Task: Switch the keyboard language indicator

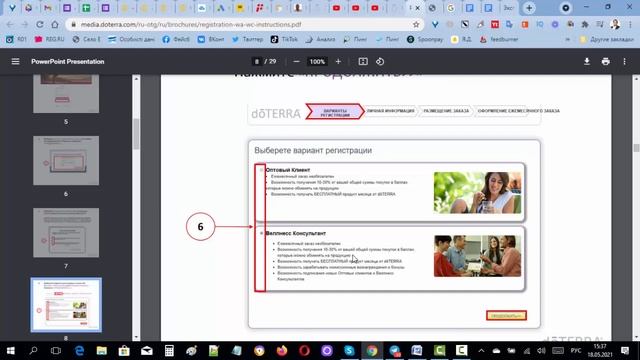Action: coord(576,351)
